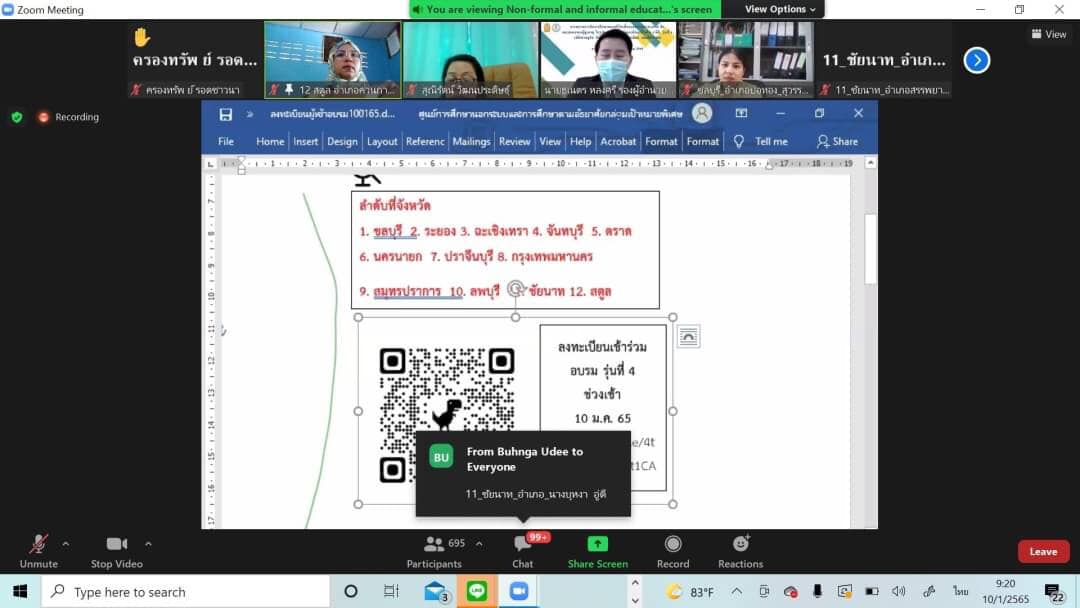Expand video options arrow beside Stop Video
The image size is (1080, 608).
(148, 544)
